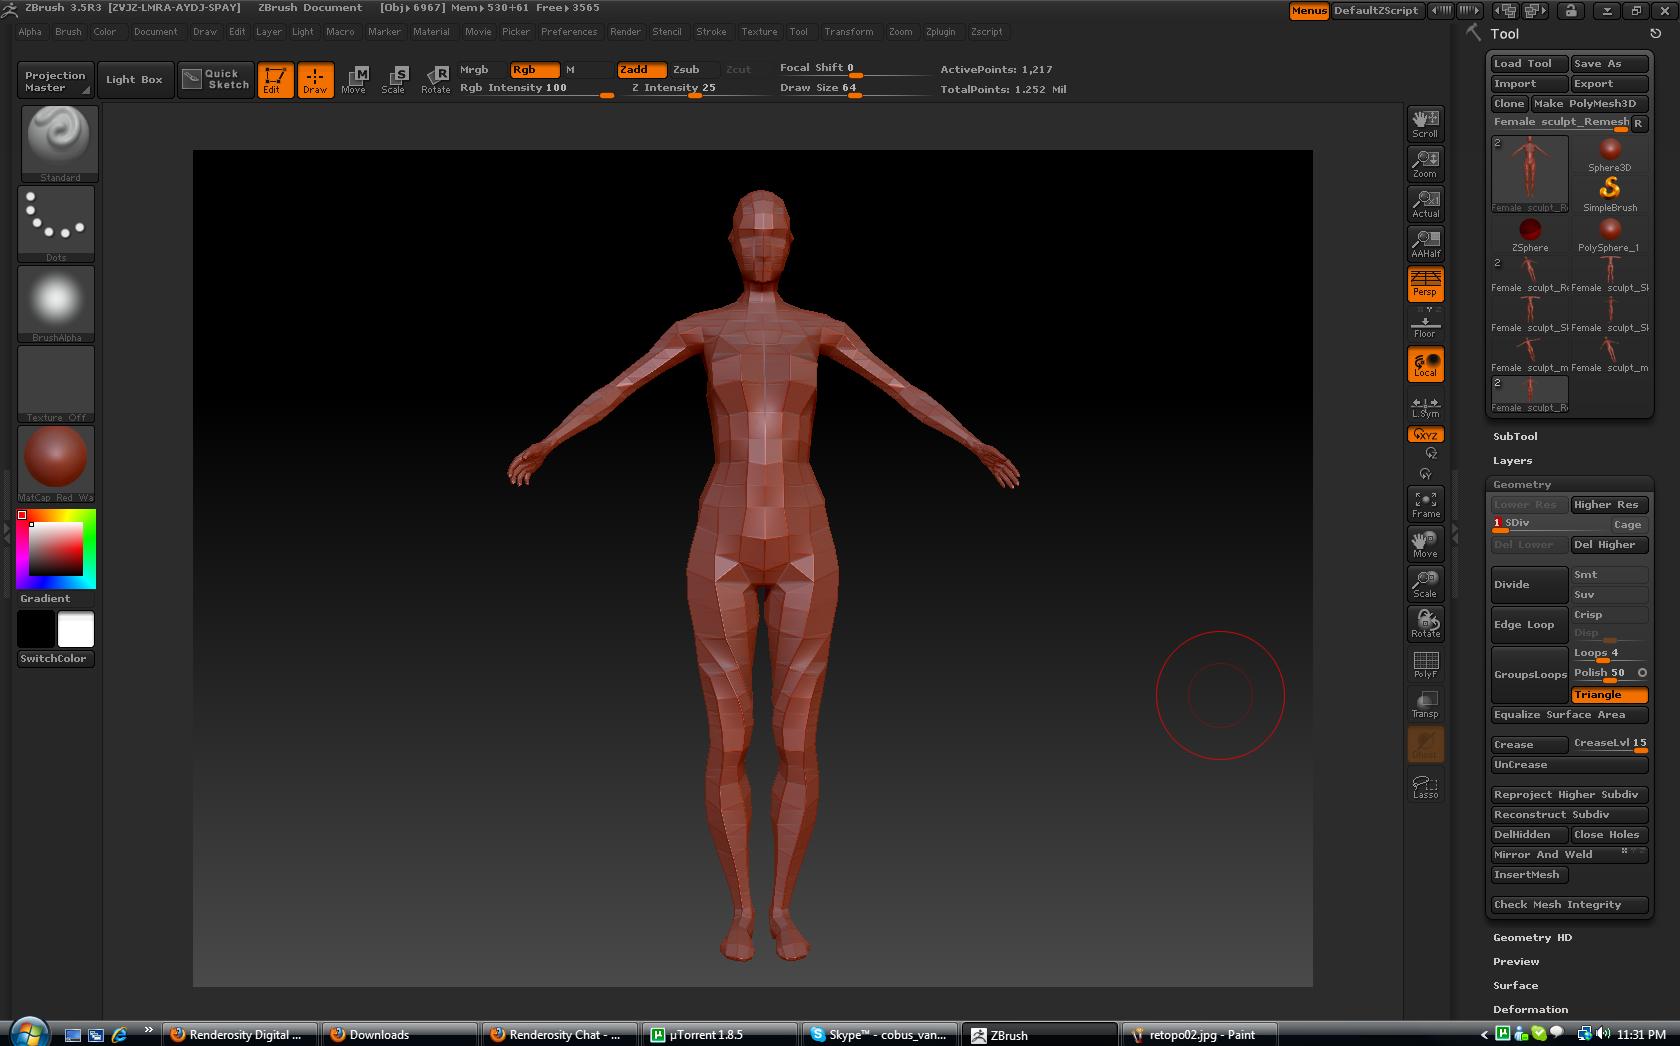Screen dimensions: 1680x1046
Task: Select the Edit mode button
Action: 275,80
